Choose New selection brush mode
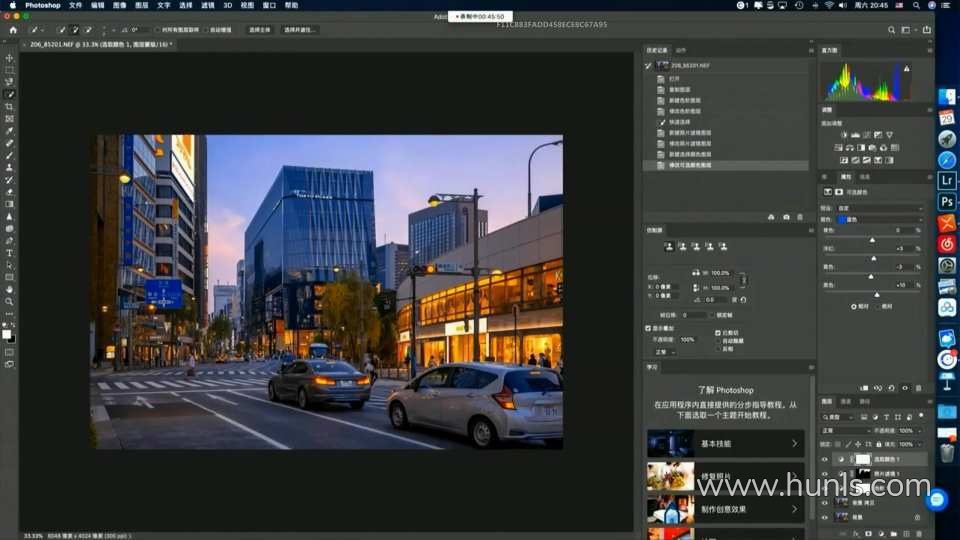 point(61,29)
